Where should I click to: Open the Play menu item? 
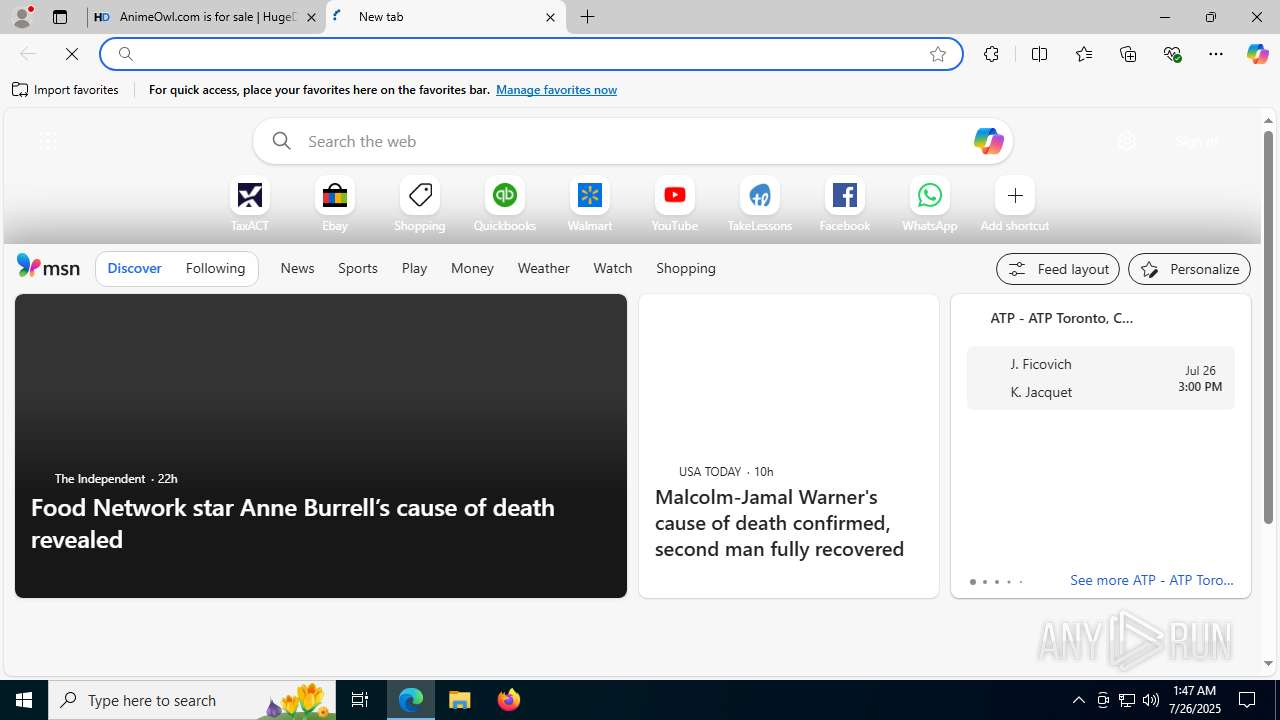tap(414, 268)
